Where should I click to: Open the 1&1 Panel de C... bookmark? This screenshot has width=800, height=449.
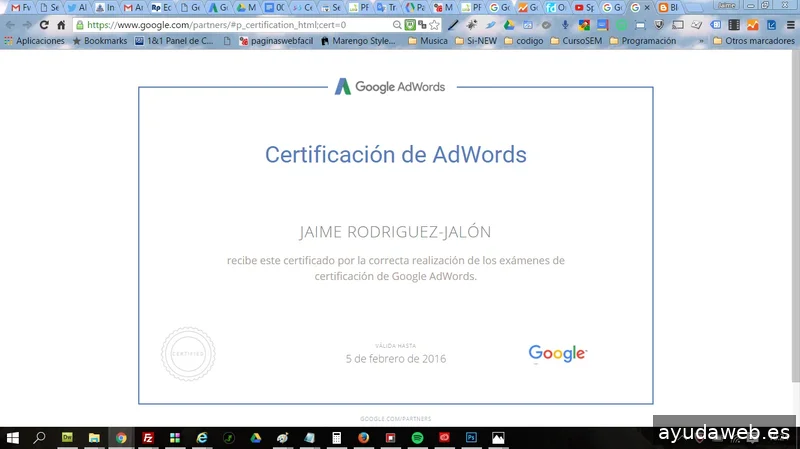(x=174, y=41)
